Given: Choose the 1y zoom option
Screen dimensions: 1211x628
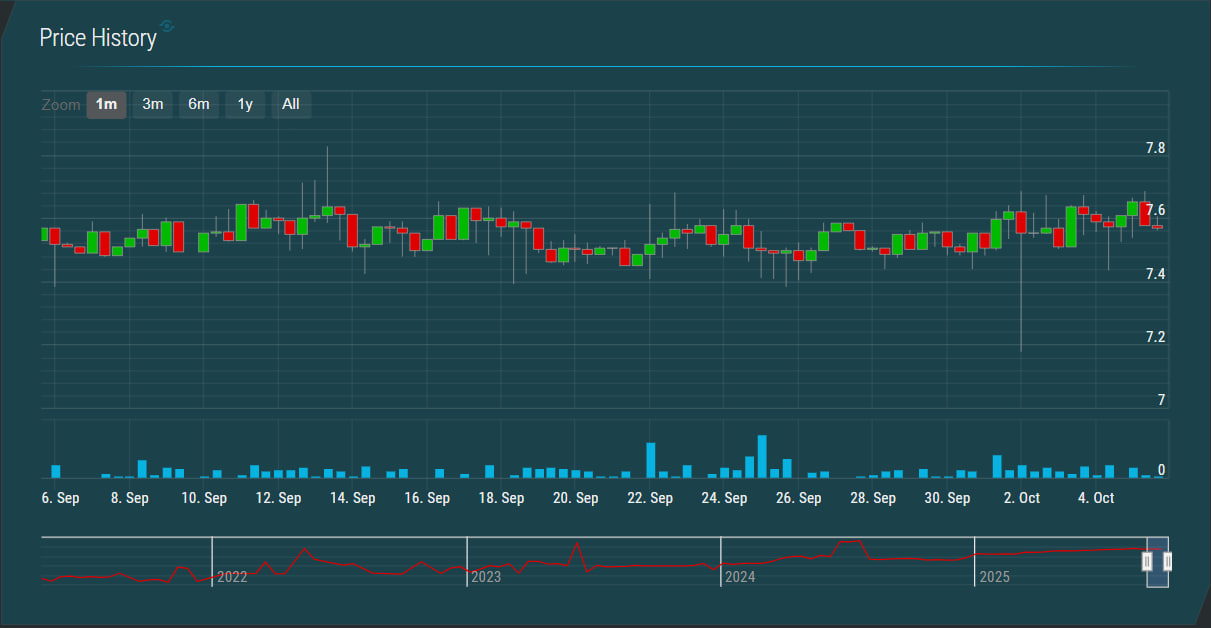Looking at the screenshot, I should 245,104.
